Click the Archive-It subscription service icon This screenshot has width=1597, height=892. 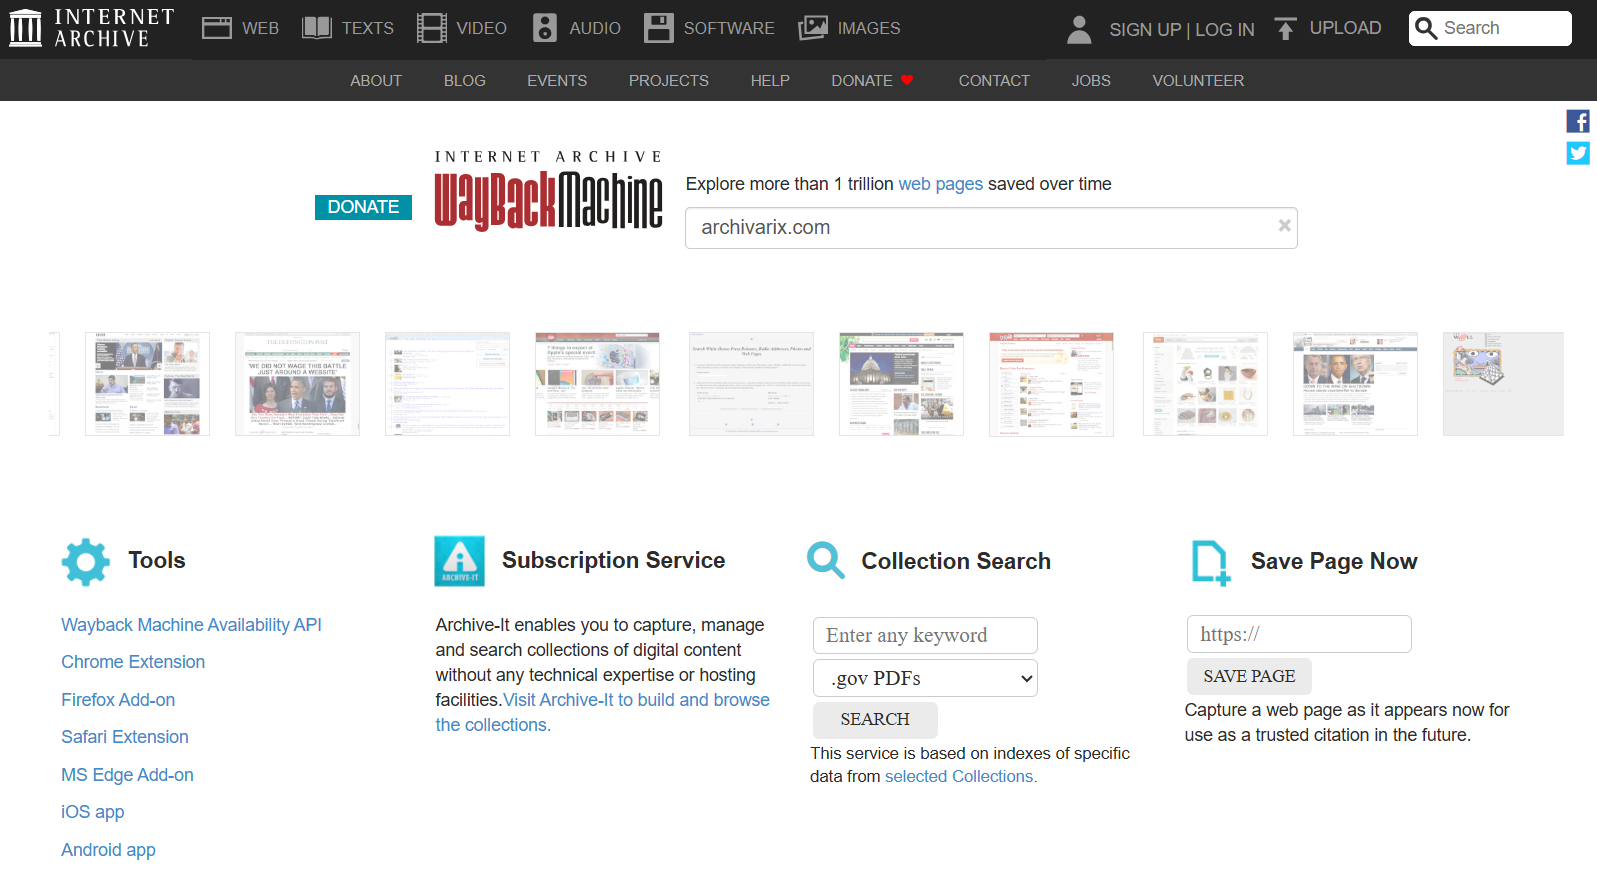[x=459, y=561]
